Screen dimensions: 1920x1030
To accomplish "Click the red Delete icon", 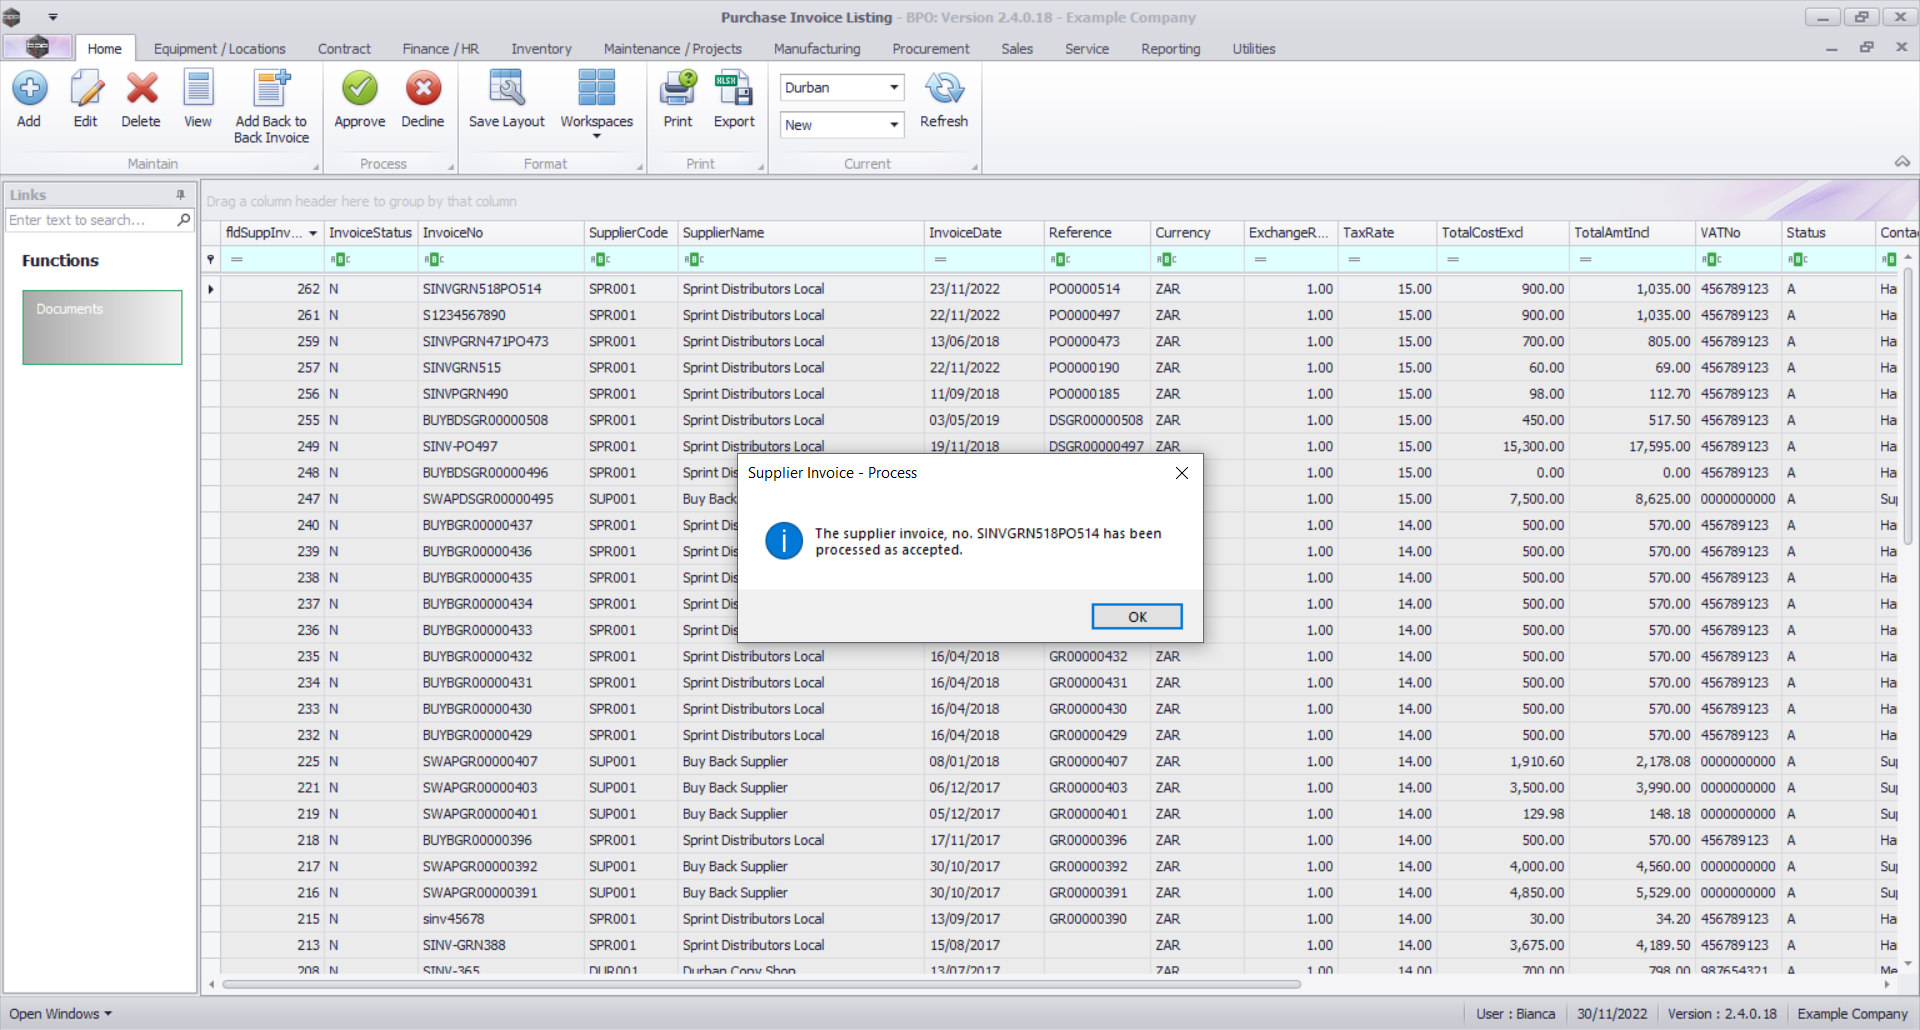I will (x=141, y=90).
